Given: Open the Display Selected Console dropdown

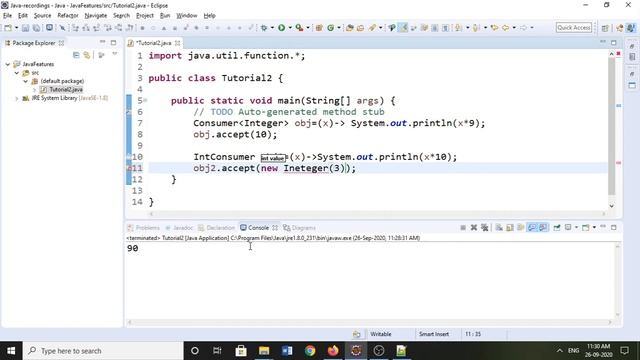Looking at the screenshot, I should coord(576,228).
